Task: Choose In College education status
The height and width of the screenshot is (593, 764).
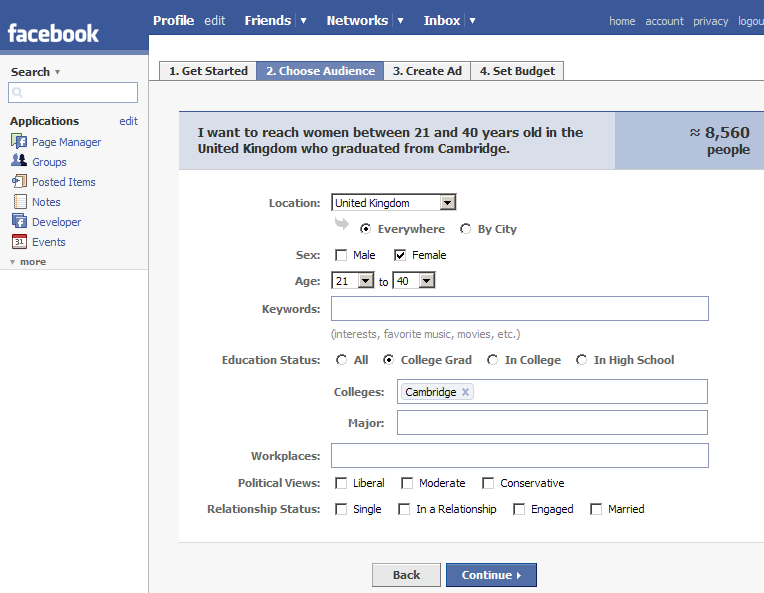Action: pos(493,360)
